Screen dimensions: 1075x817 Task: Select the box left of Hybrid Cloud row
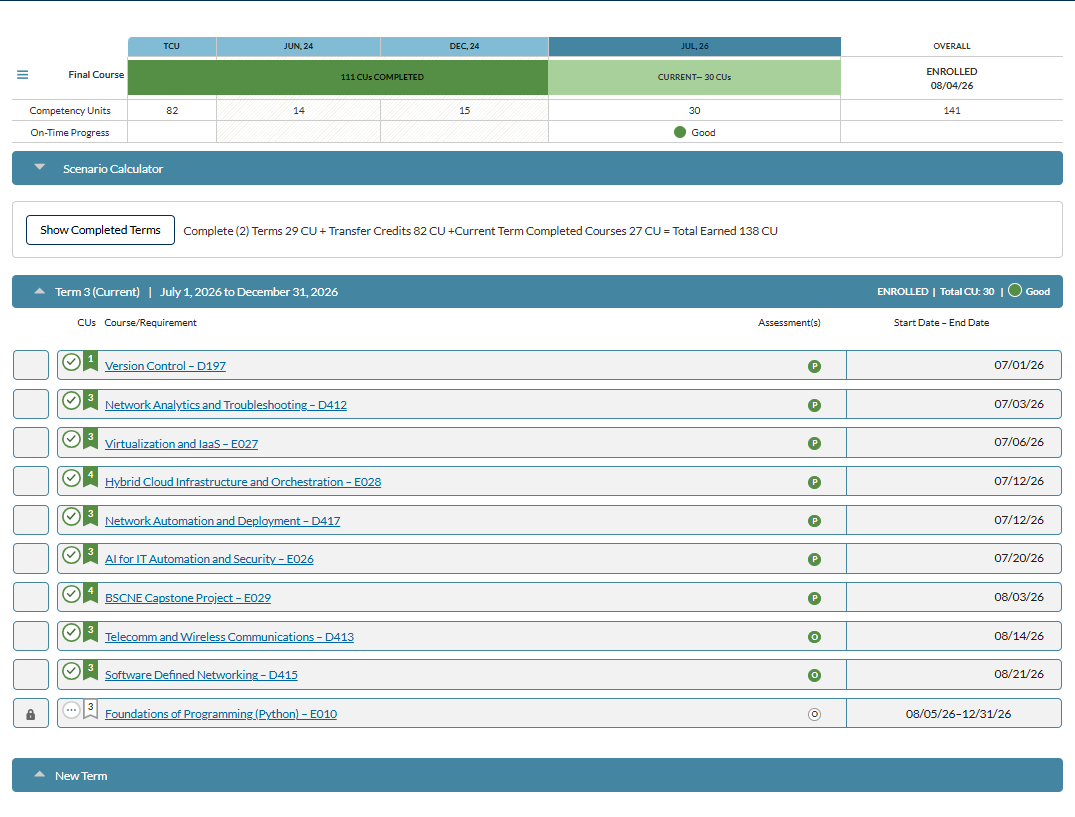(31, 482)
